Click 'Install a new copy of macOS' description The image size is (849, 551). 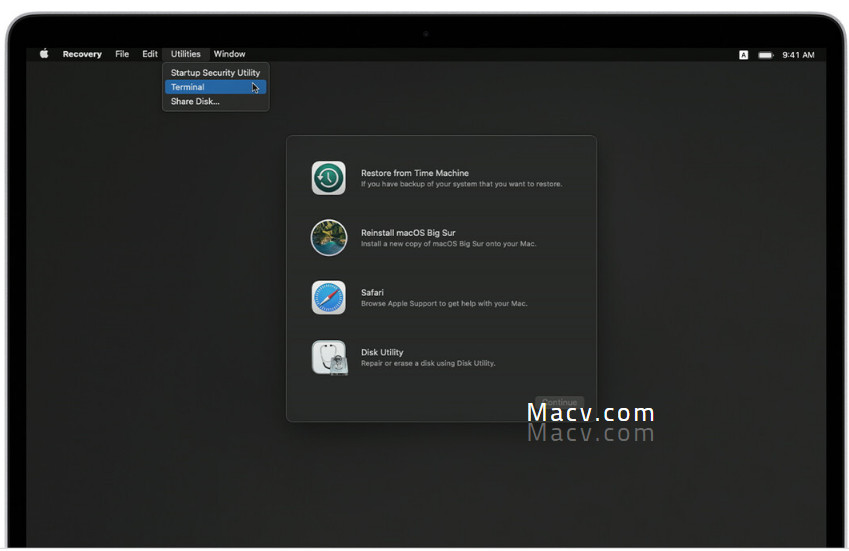click(x=449, y=244)
